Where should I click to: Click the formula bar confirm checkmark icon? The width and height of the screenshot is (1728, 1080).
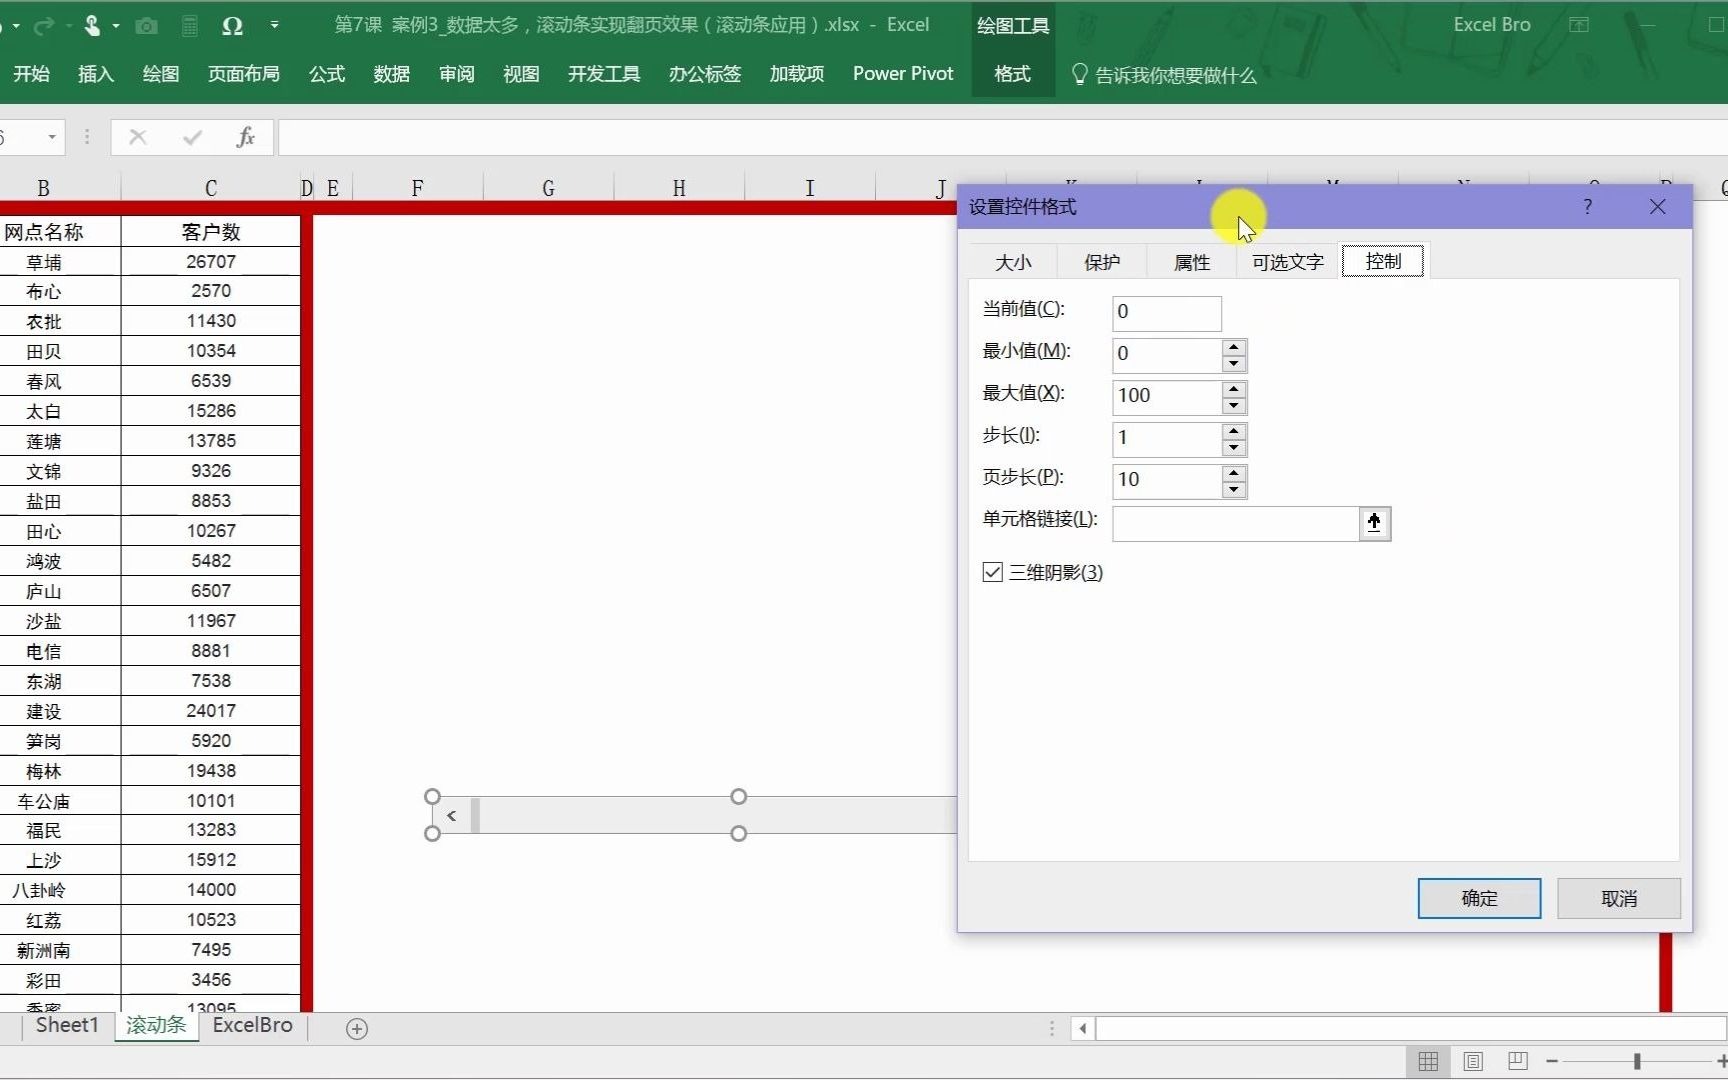click(x=192, y=137)
